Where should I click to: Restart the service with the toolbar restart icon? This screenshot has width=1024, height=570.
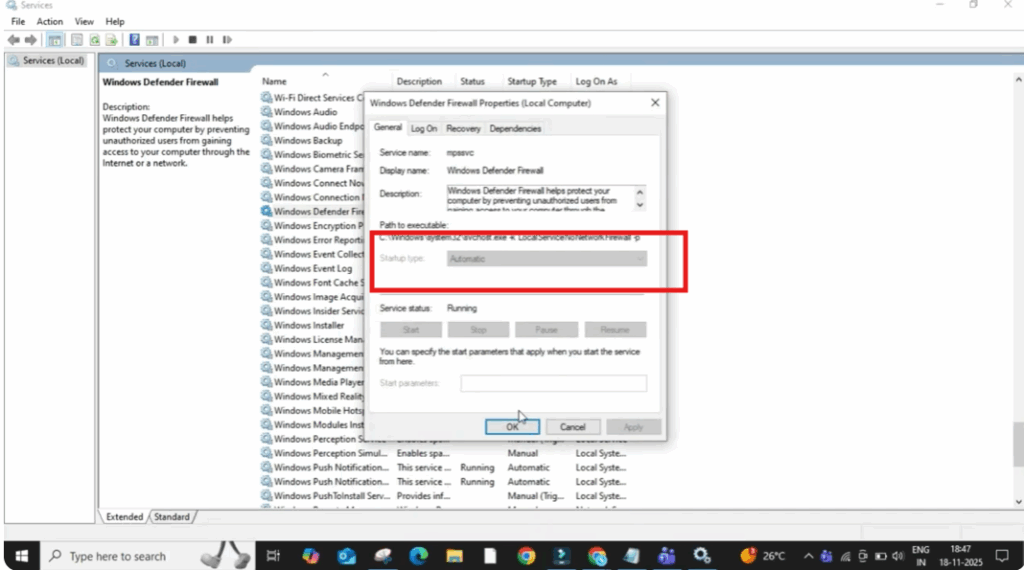tap(227, 40)
